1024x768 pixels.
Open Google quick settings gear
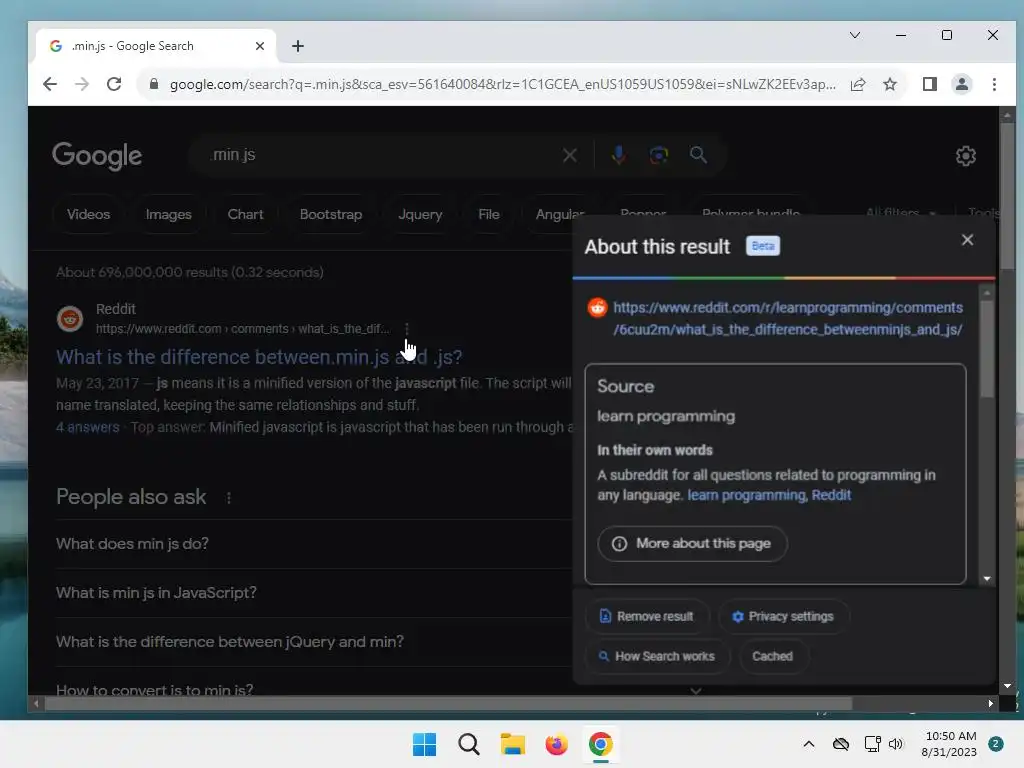point(966,156)
